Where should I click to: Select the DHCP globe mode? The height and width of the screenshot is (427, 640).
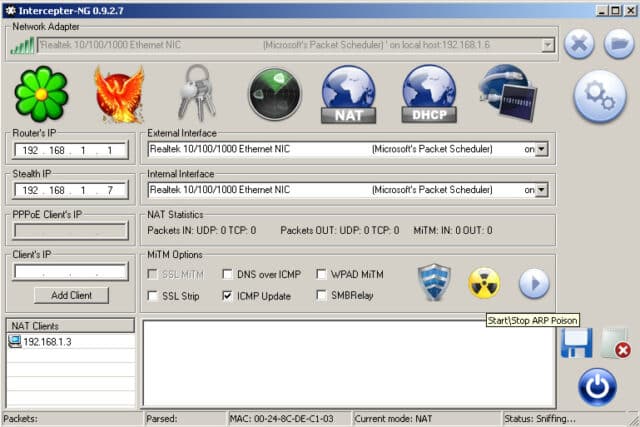[x=429, y=94]
